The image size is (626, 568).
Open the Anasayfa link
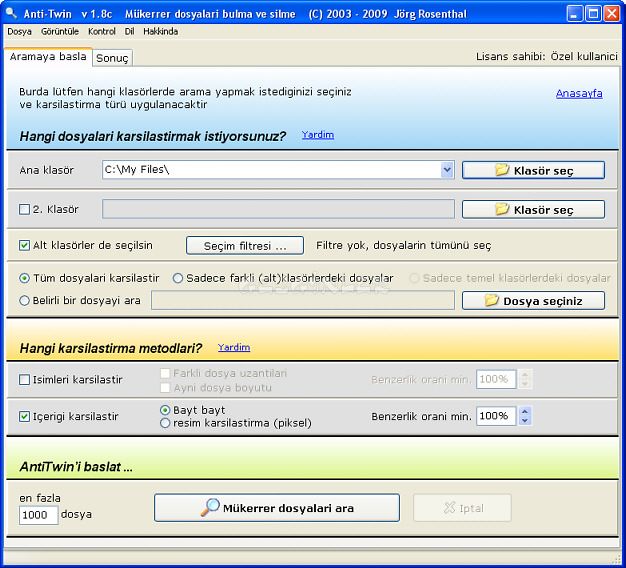[x=579, y=93]
